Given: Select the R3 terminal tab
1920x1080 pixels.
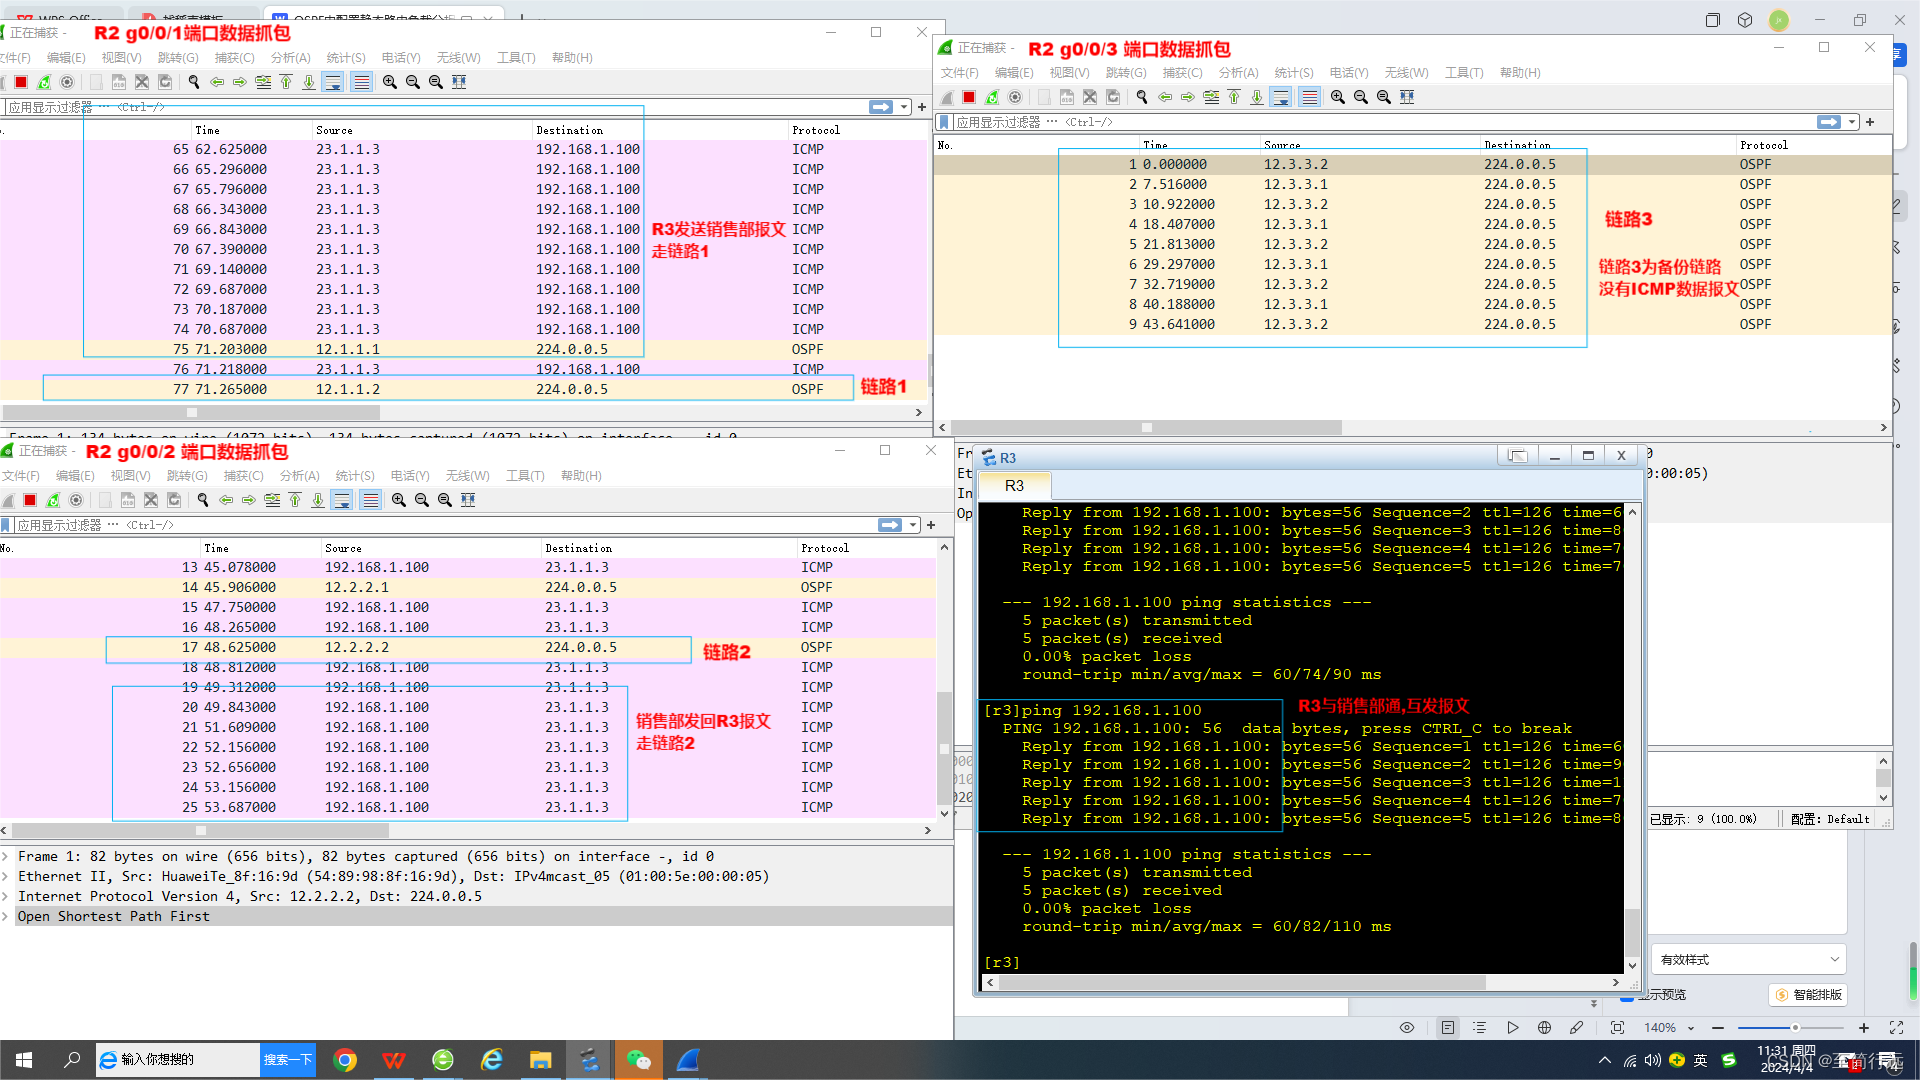Looking at the screenshot, I should click(1014, 486).
